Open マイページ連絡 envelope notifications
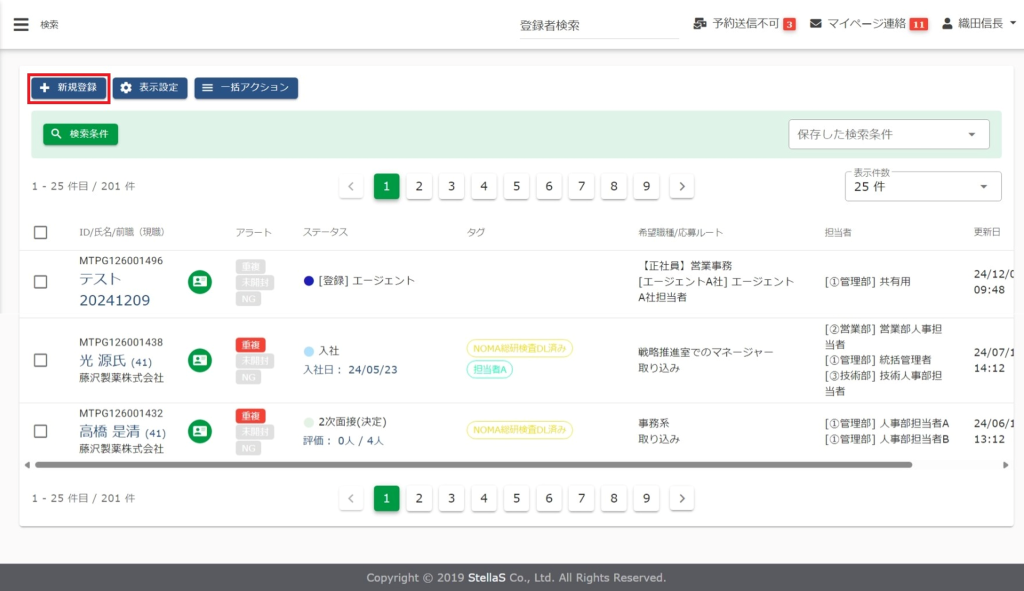Viewport: 1024px width, 591px height. 816,24
